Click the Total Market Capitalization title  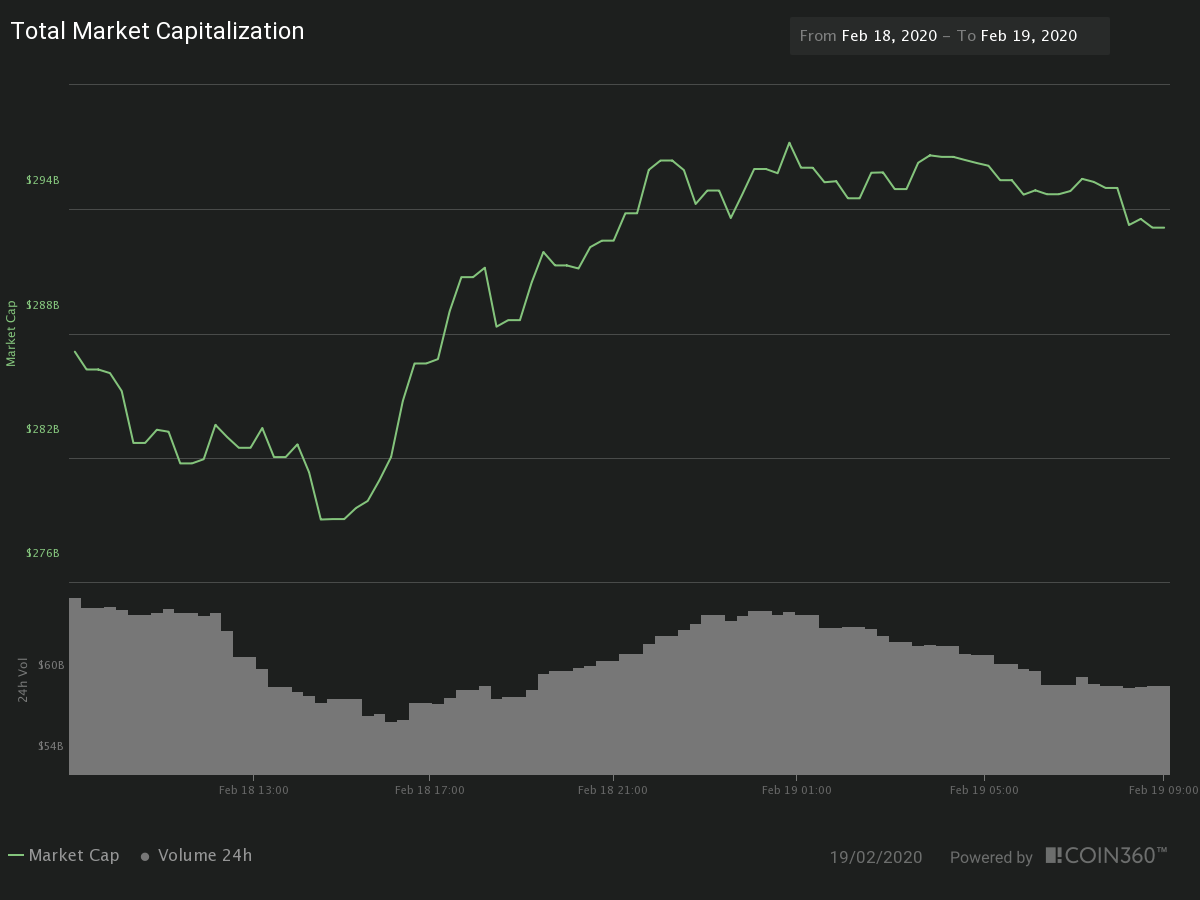coord(158,31)
